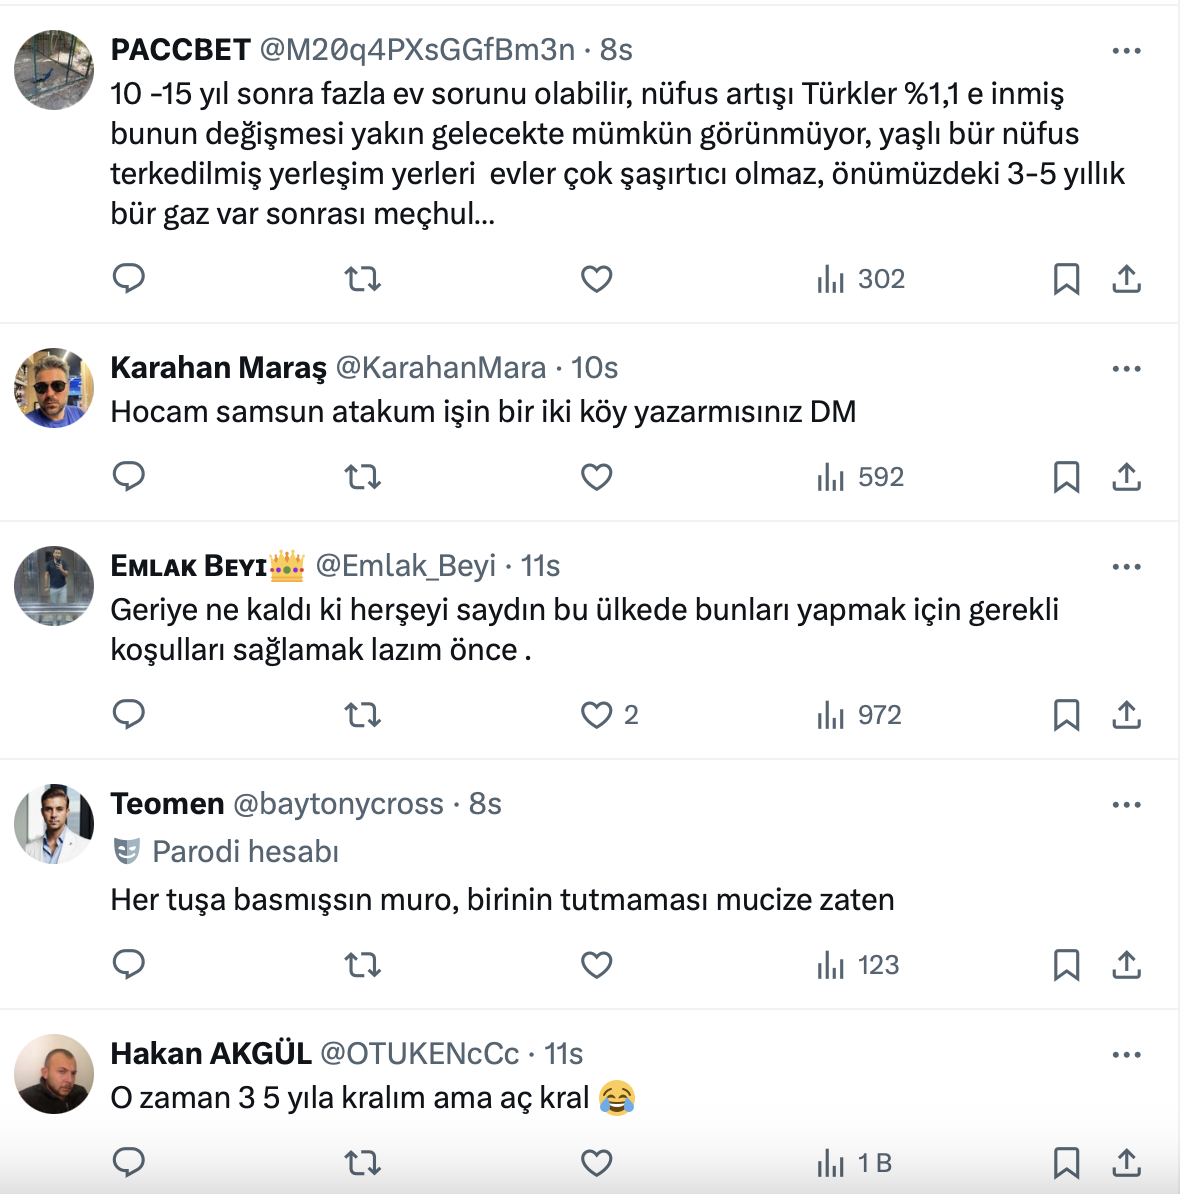Click Teomen's profile avatar
Image resolution: width=1180 pixels, height=1194 pixels.
pyautogui.click(x=54, y=823)
